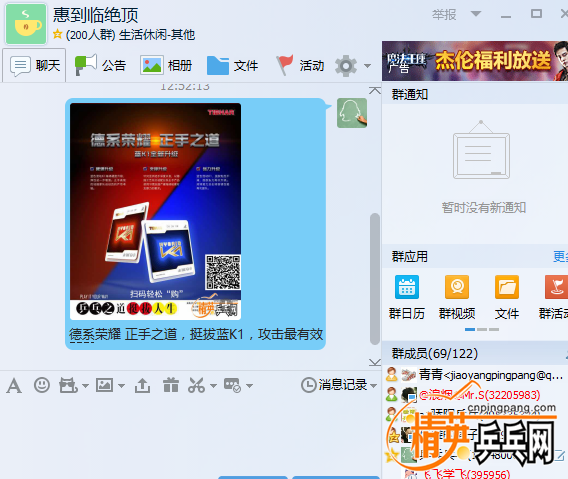This screenshot has height=479, width=568.
Task: Expand the 消息记录 dropdown arrow
Action: pos(373,386)
